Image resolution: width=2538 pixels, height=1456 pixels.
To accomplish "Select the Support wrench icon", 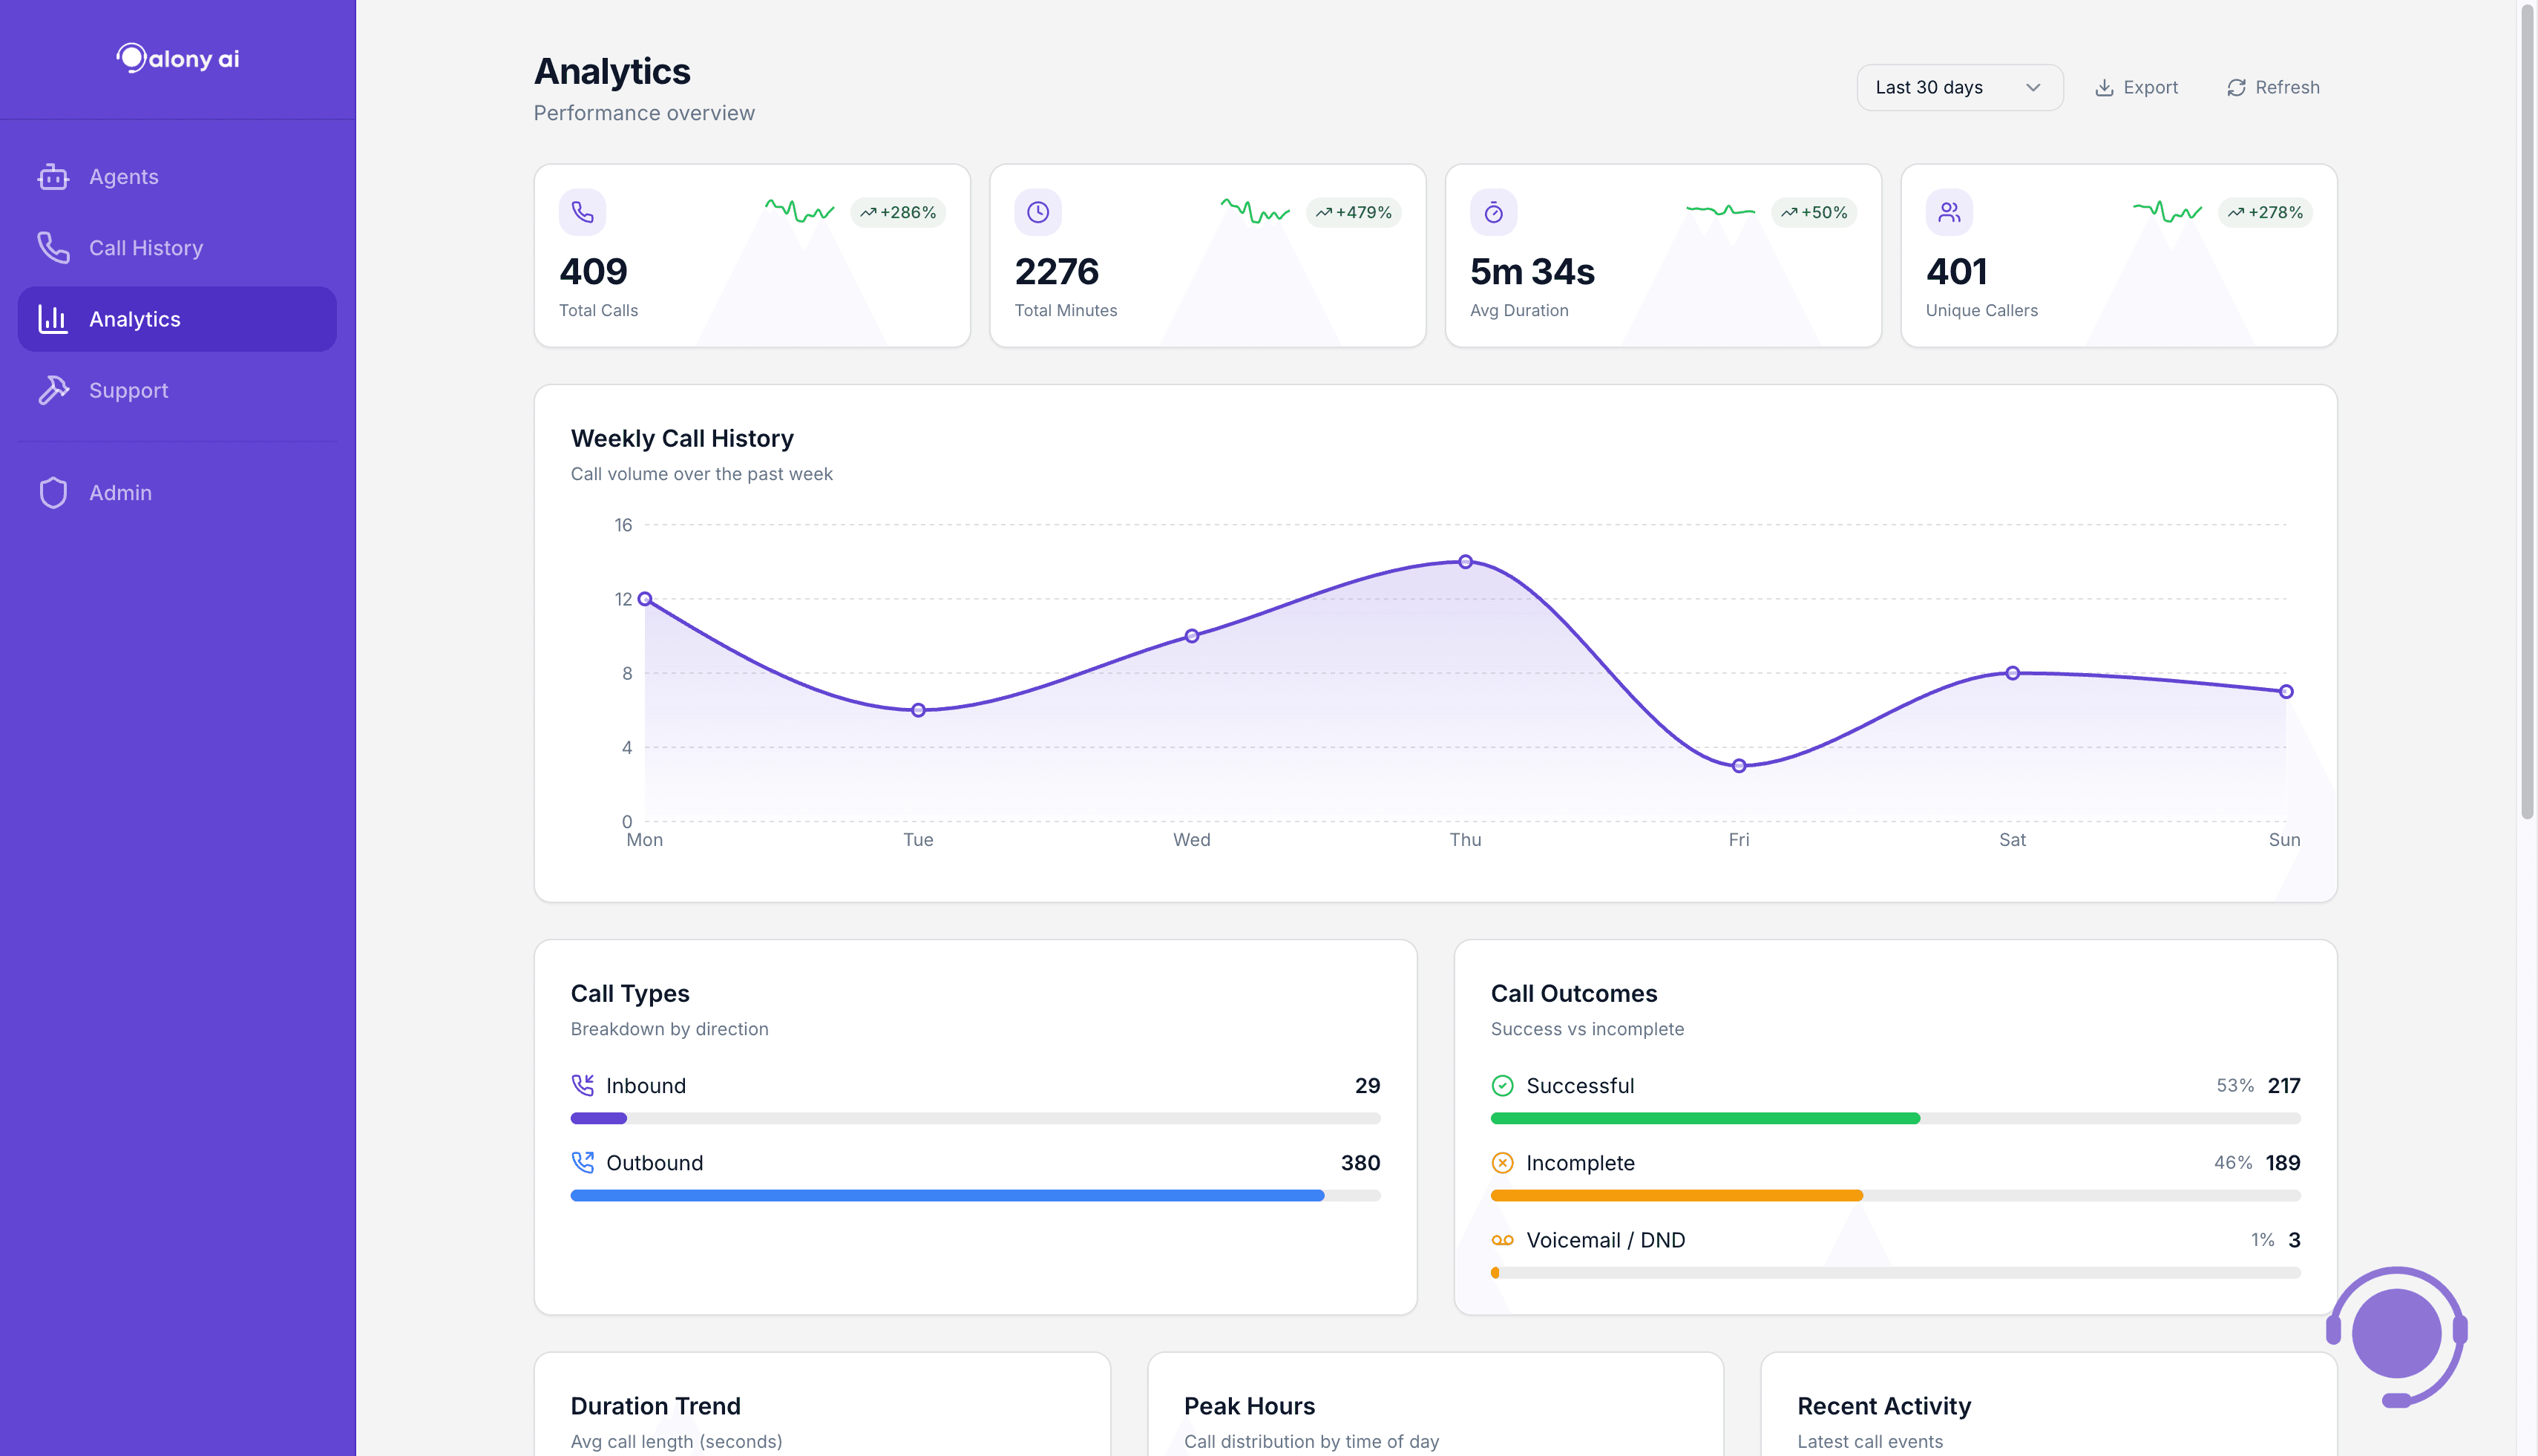I will (53, 390).
